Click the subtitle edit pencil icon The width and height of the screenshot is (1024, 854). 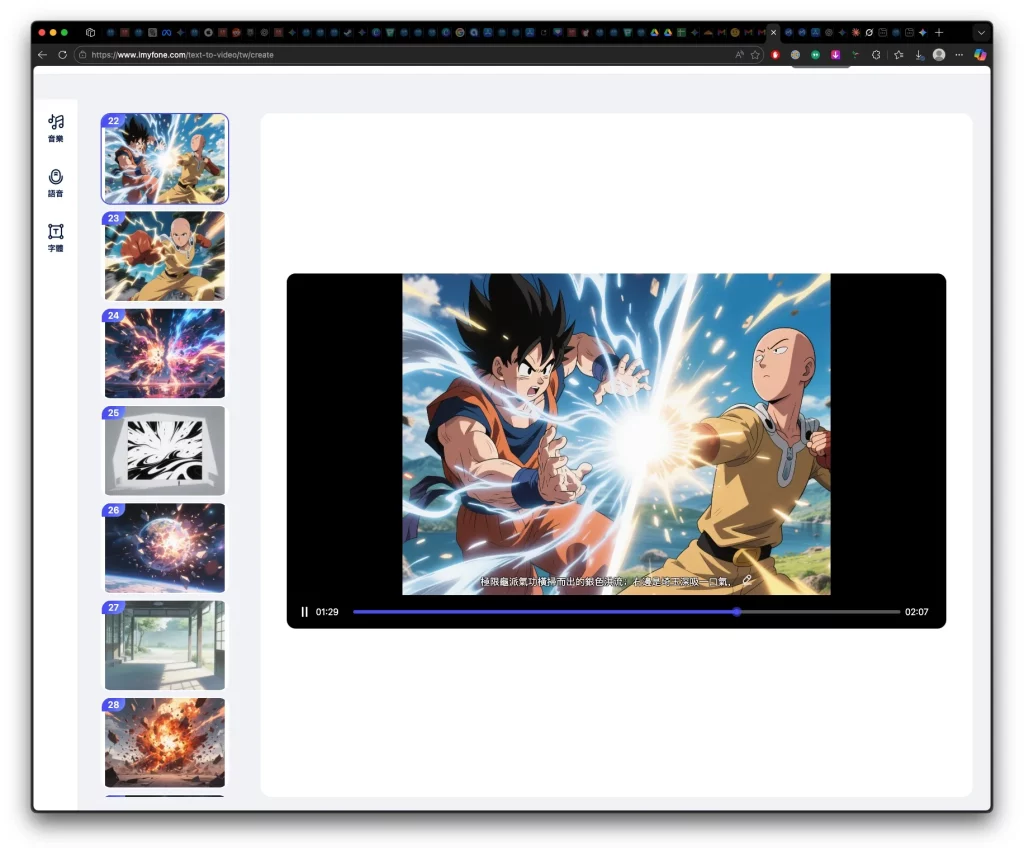tap(746, 580)
